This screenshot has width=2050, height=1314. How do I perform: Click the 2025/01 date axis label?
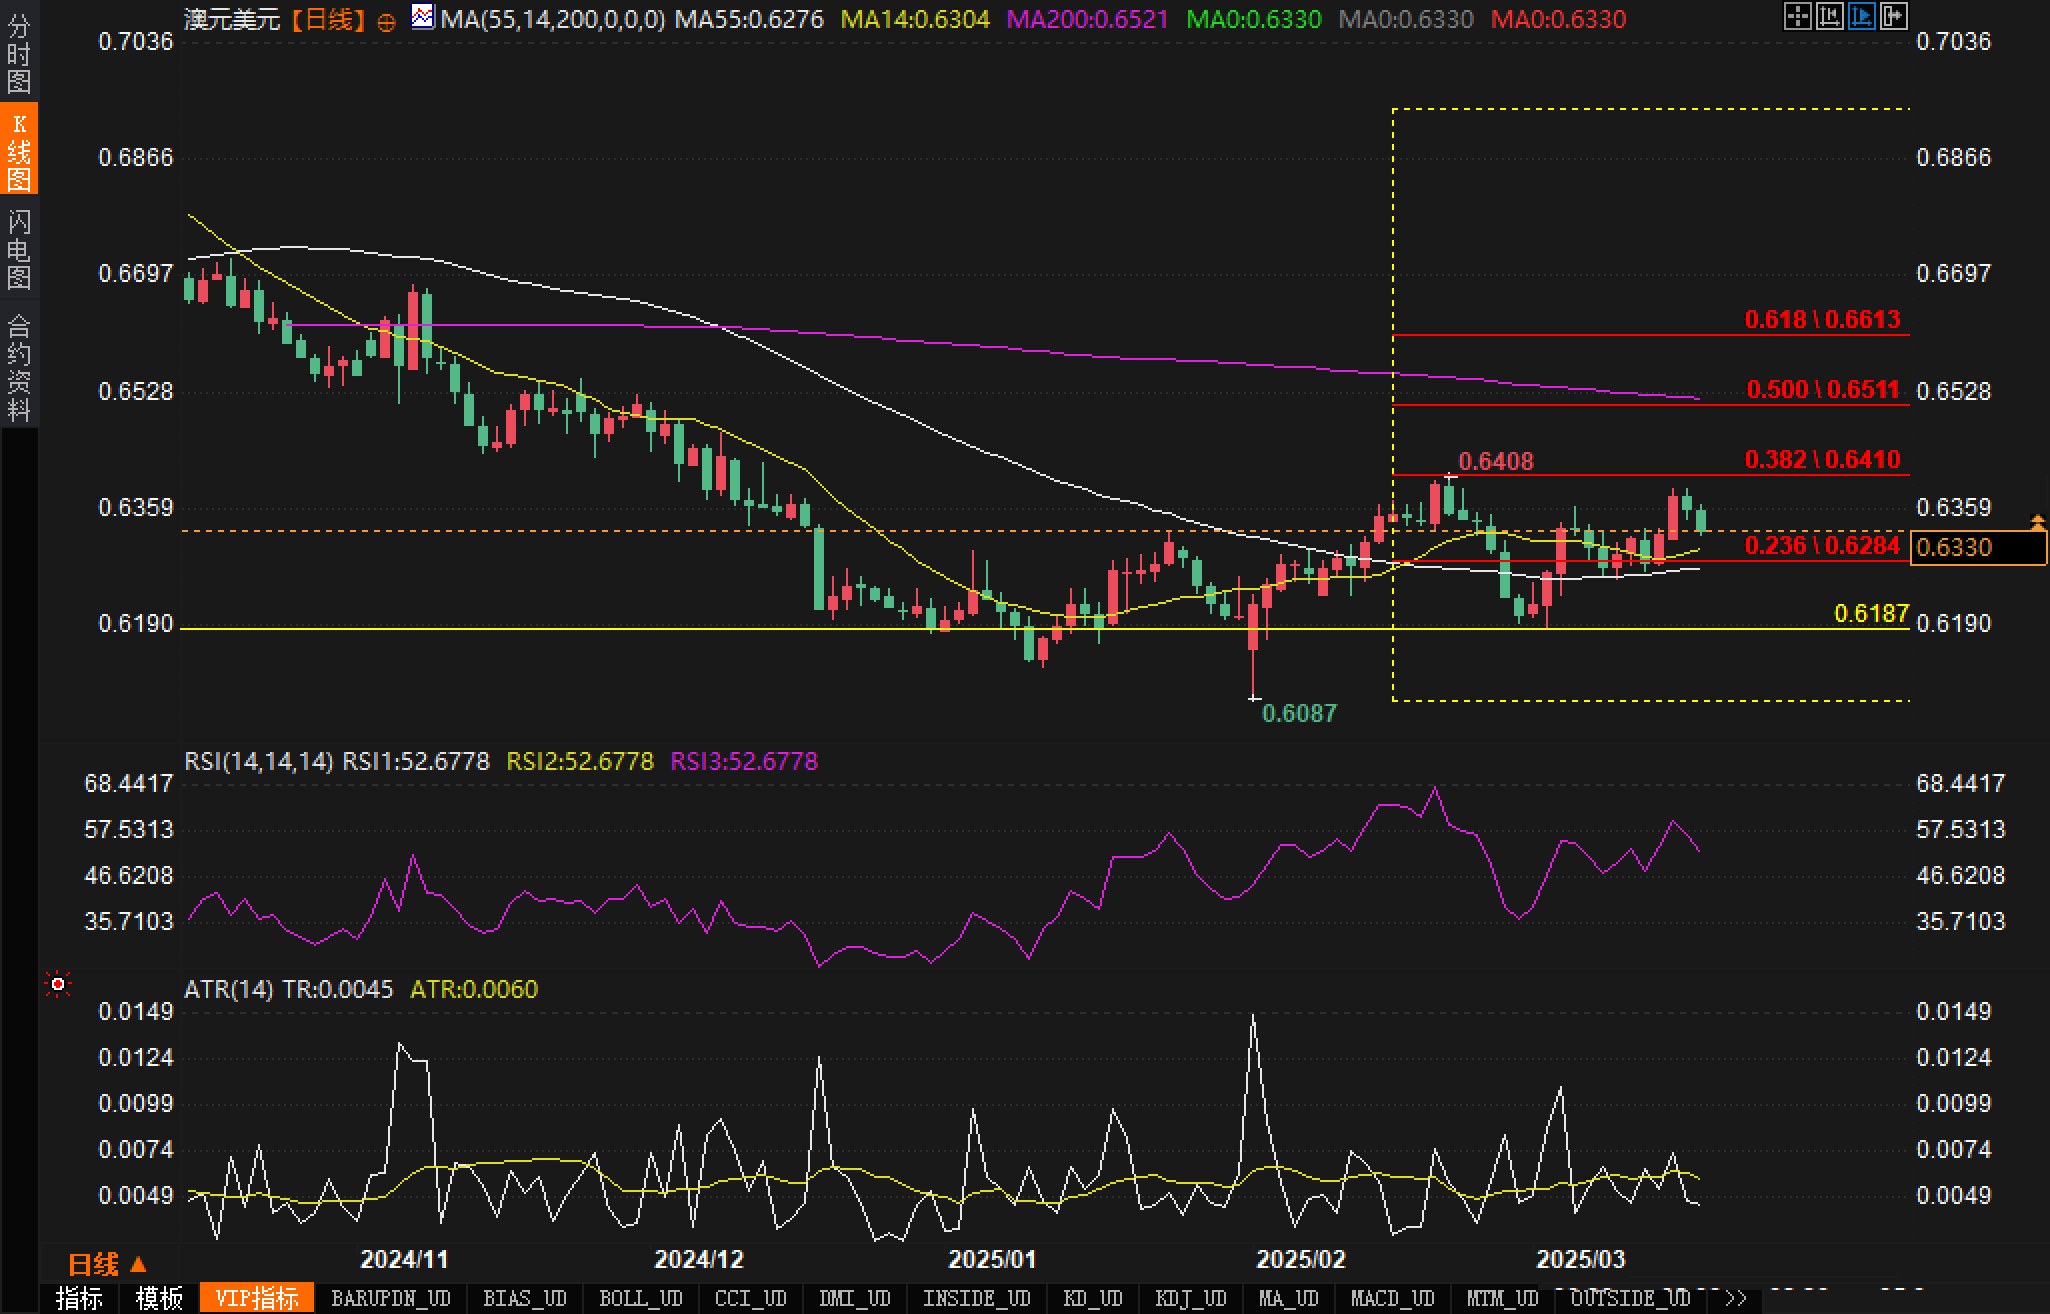tap(993, 1259)
